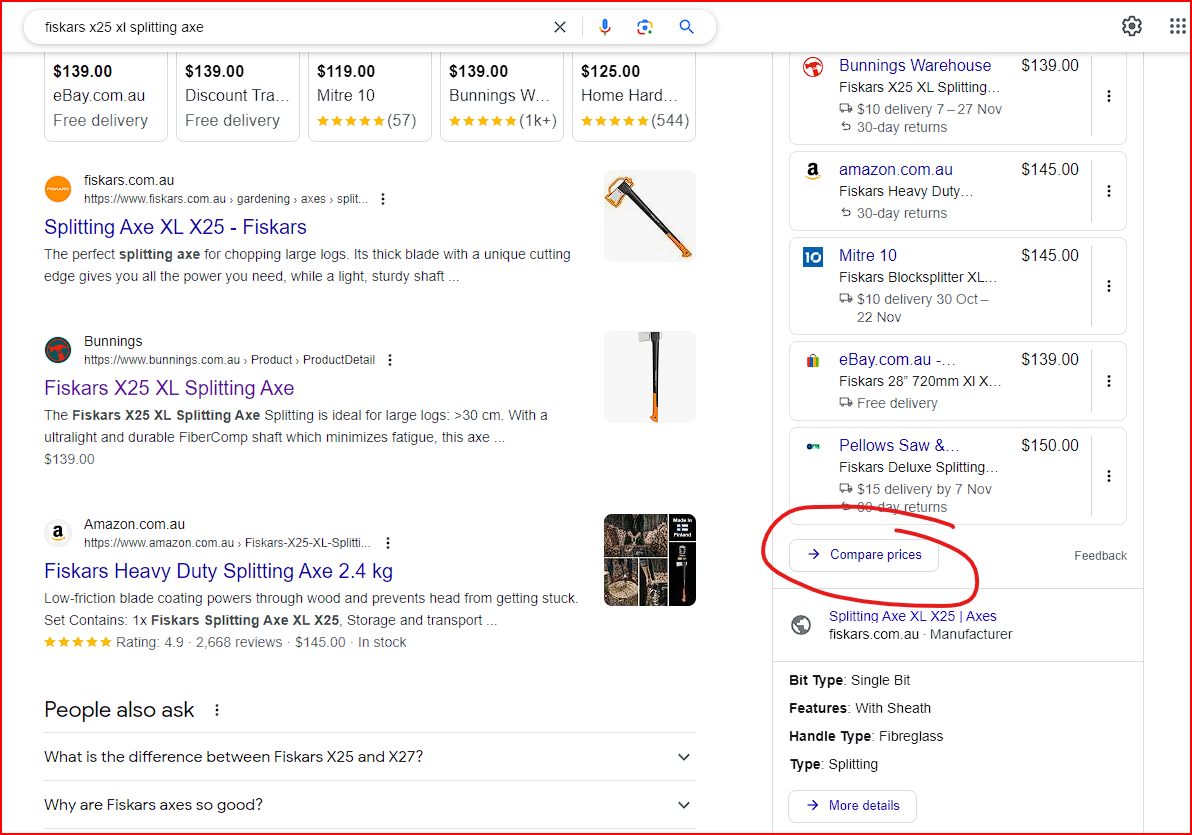Open Google Lens image search icon
Image resolution: width=1192 pixels, height=835 pixels.
point(645,27)
